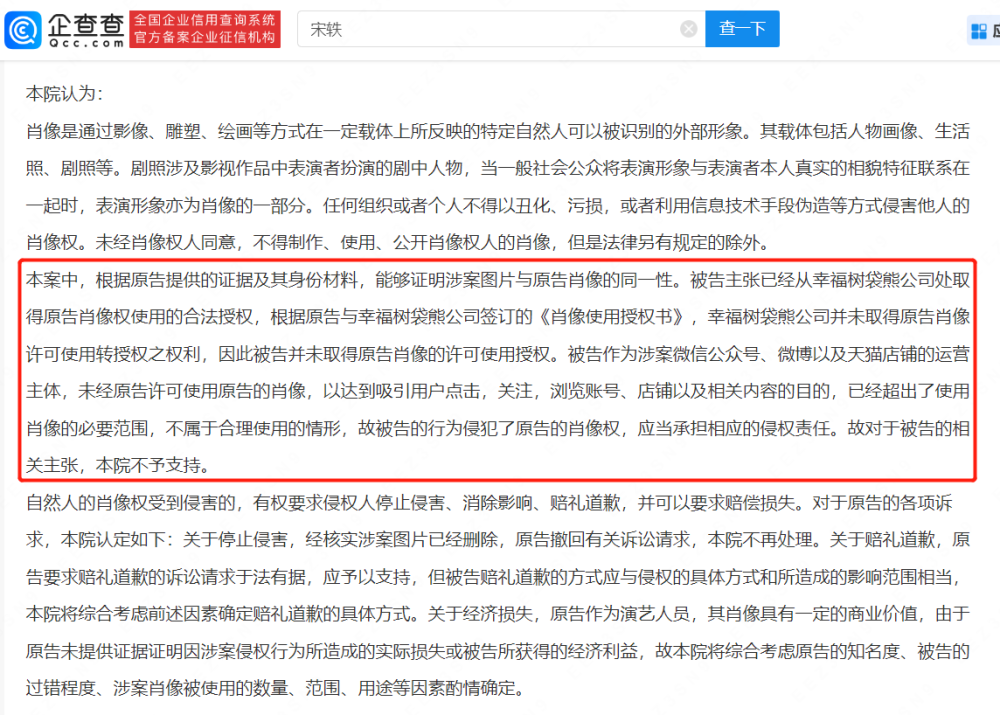Click the line 关主张，本院不予支持。
The image size is (1000, 715).
(118, 465)
